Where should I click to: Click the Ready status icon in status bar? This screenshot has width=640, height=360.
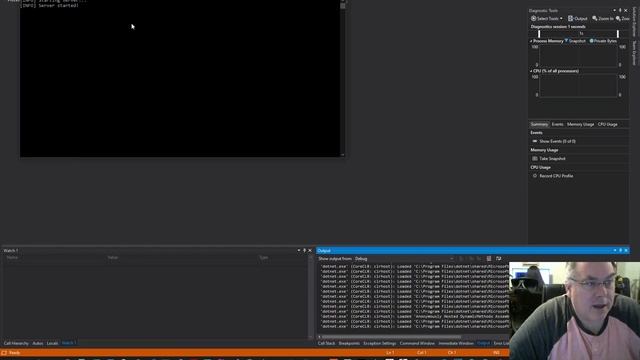[4, 353]
